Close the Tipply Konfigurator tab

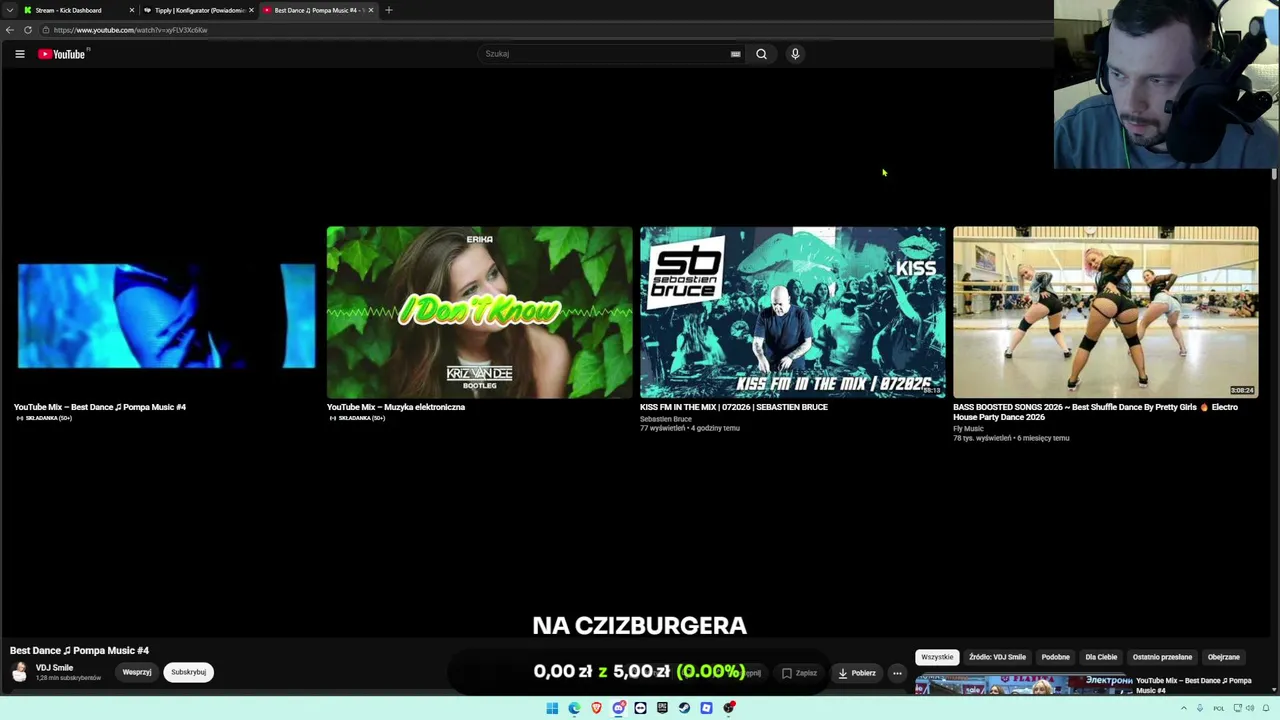(x=251, y=10)
